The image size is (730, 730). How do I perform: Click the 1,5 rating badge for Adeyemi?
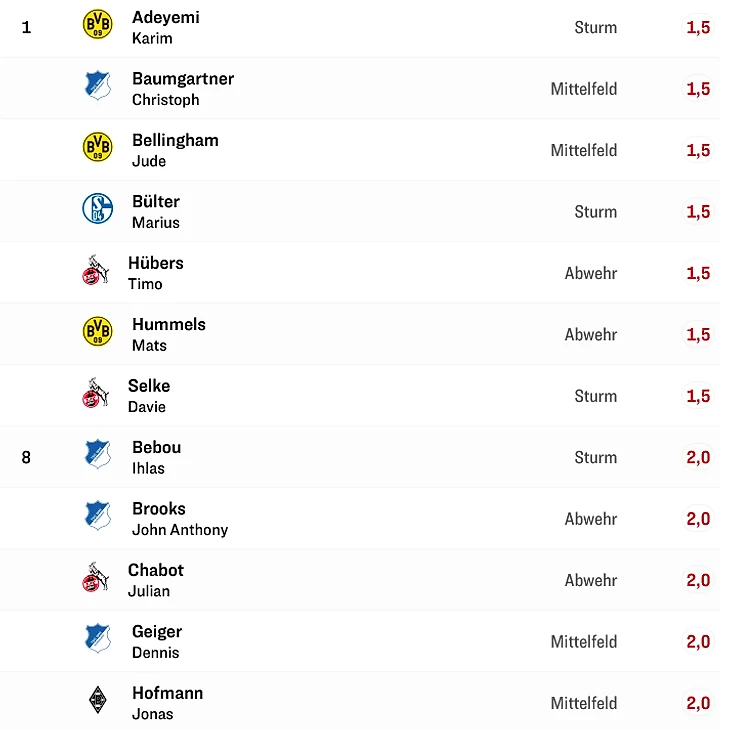[698, 27]
